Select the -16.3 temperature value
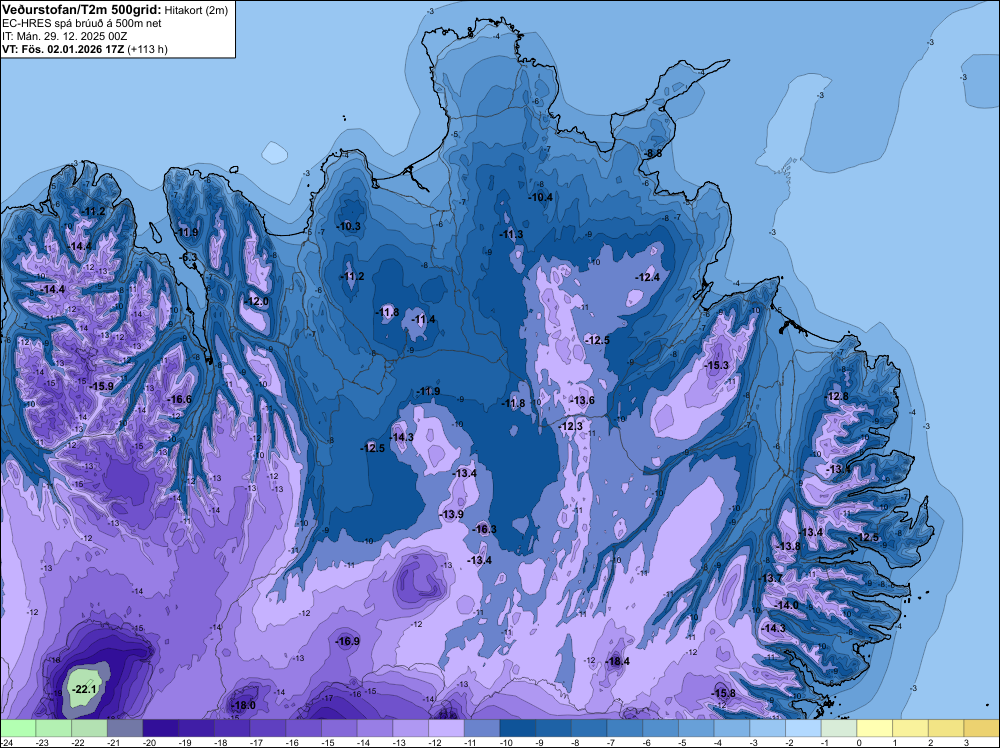Viewport: 1000px width, 748px height. point(485,529)
